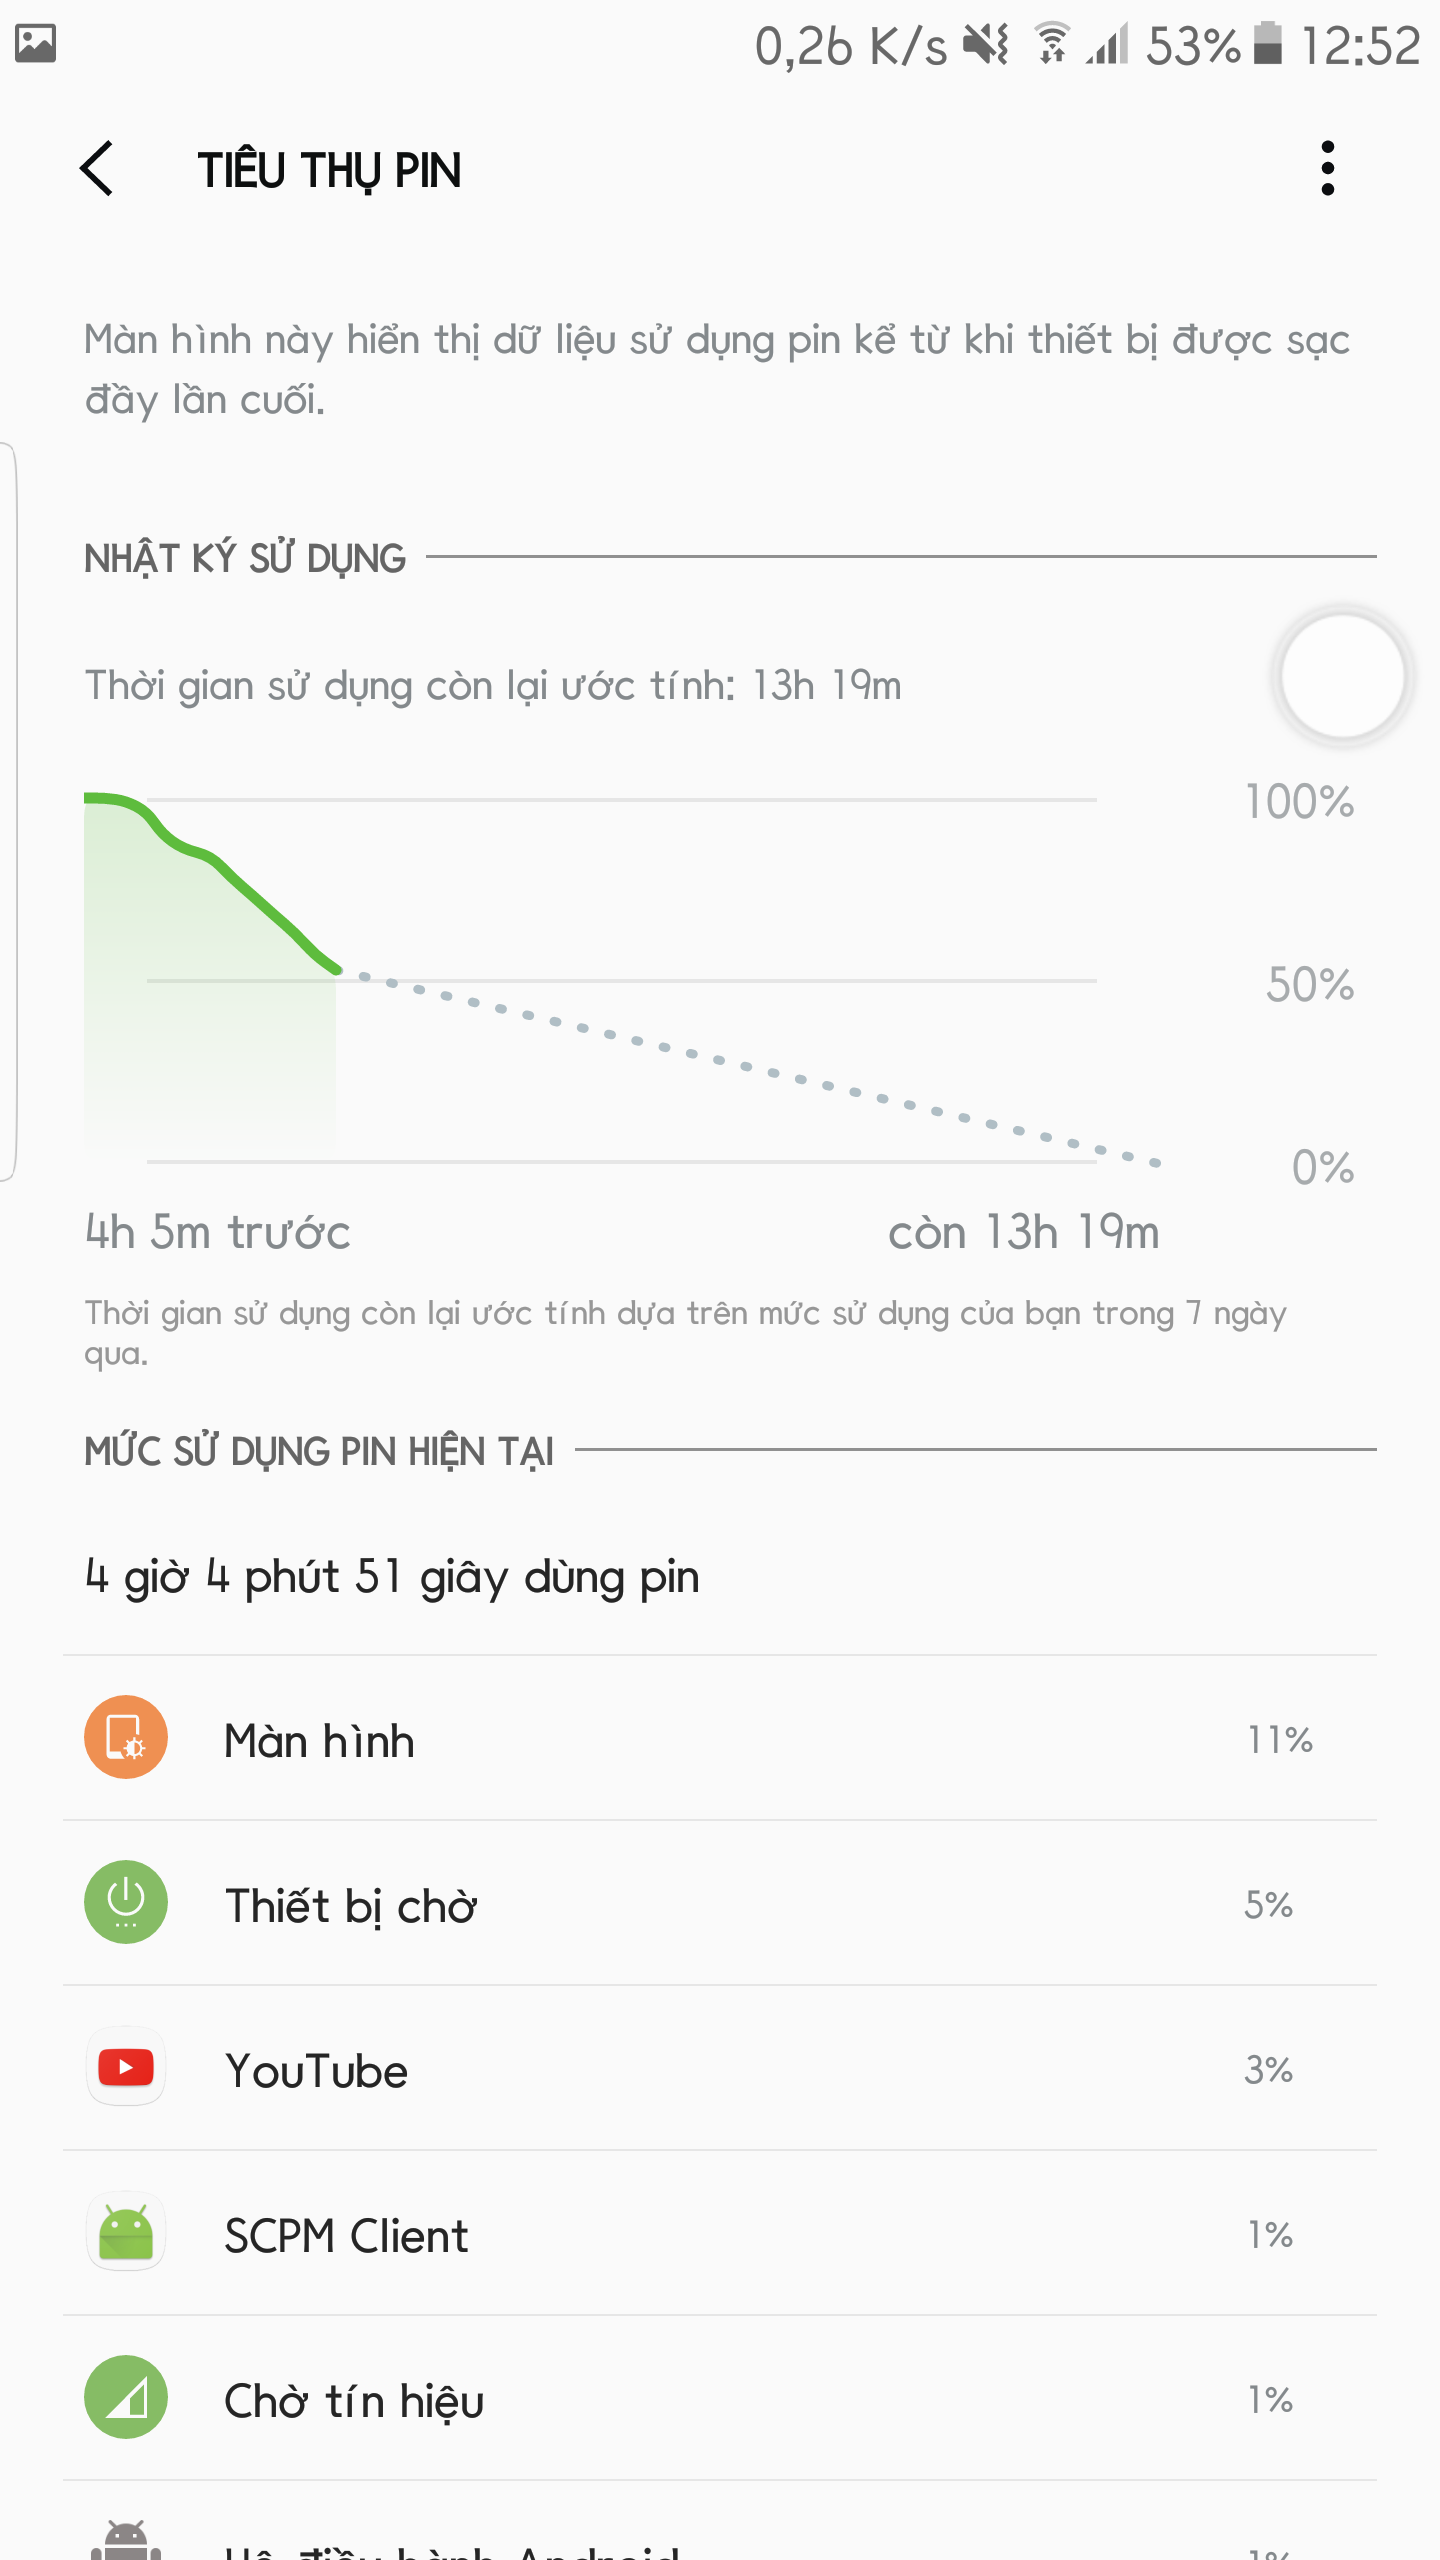Tap the battery icon in status bar
The width and height of the screenshot is (1440, 2560).
pos(1268,44)
